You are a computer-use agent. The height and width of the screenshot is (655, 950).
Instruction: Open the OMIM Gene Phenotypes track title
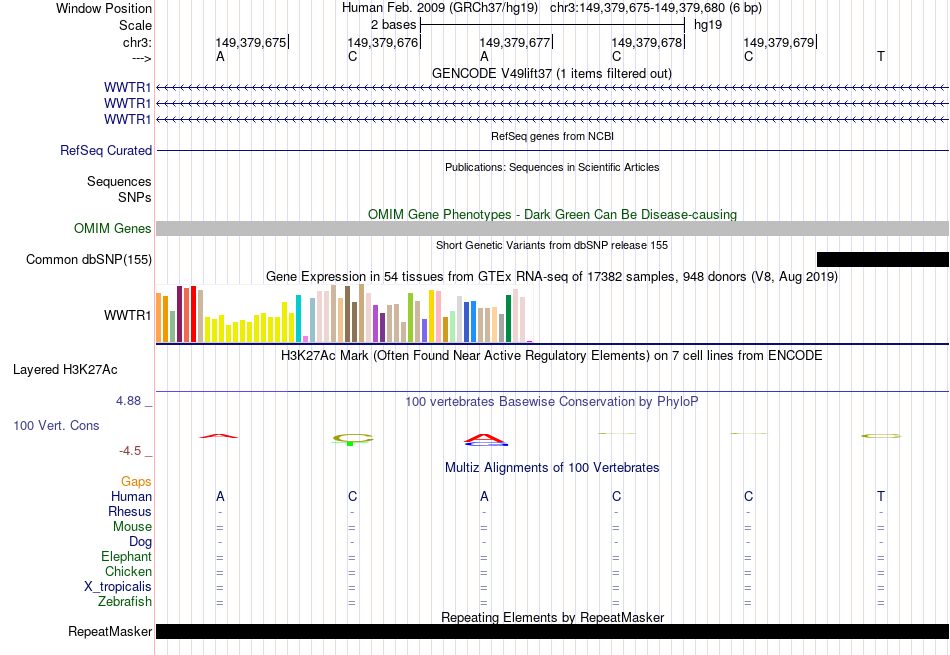pos(552,214)
